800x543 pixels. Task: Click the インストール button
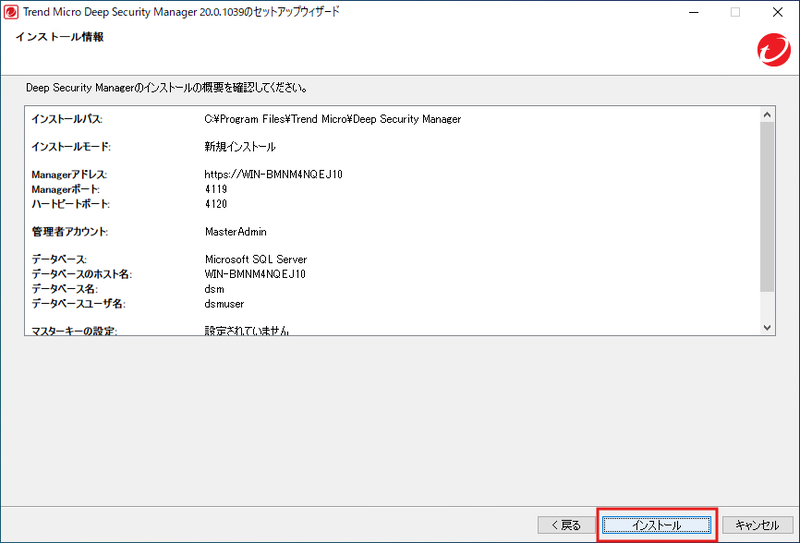pos(657,525)
